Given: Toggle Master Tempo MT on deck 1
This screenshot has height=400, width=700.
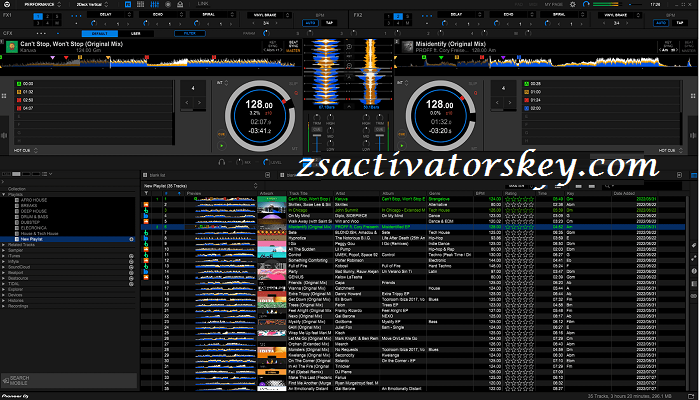Looking at the screenshot, I should coord(295,149).
